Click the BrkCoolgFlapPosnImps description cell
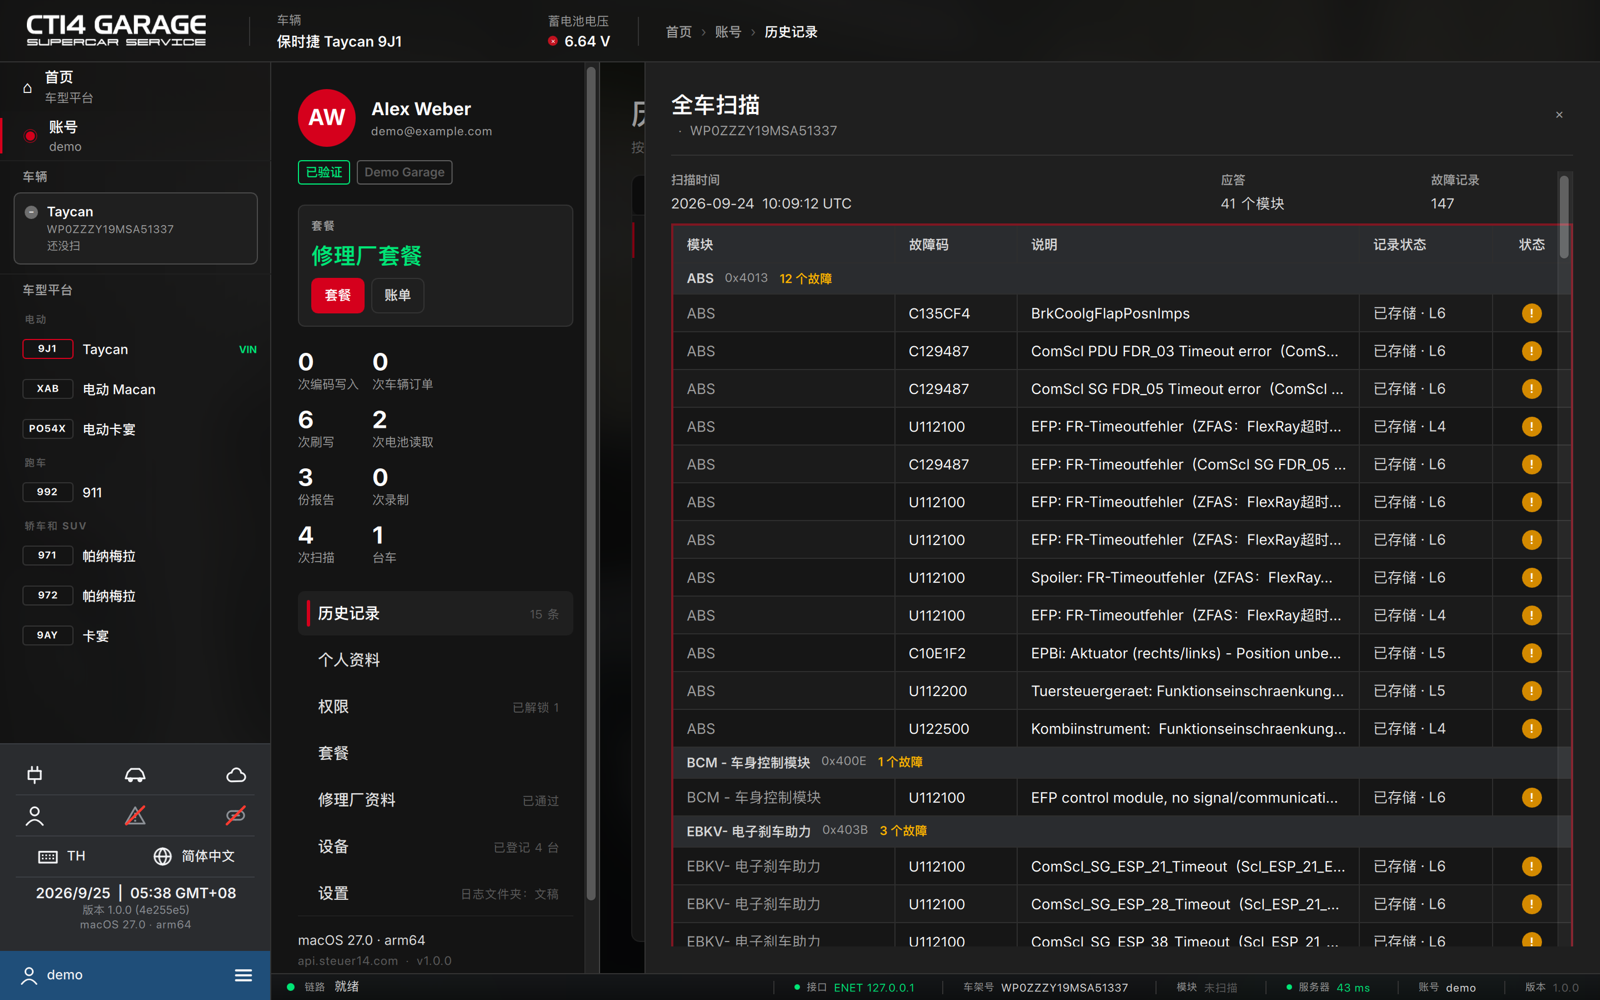This screenshot has width=1600, height=1000. (1188, 314)
